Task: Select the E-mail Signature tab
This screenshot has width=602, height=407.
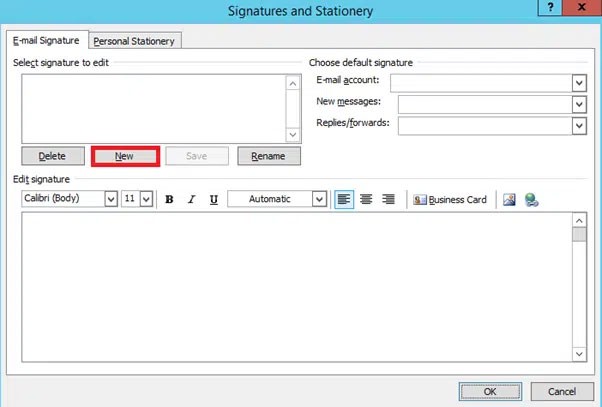Action: [46, 40]
